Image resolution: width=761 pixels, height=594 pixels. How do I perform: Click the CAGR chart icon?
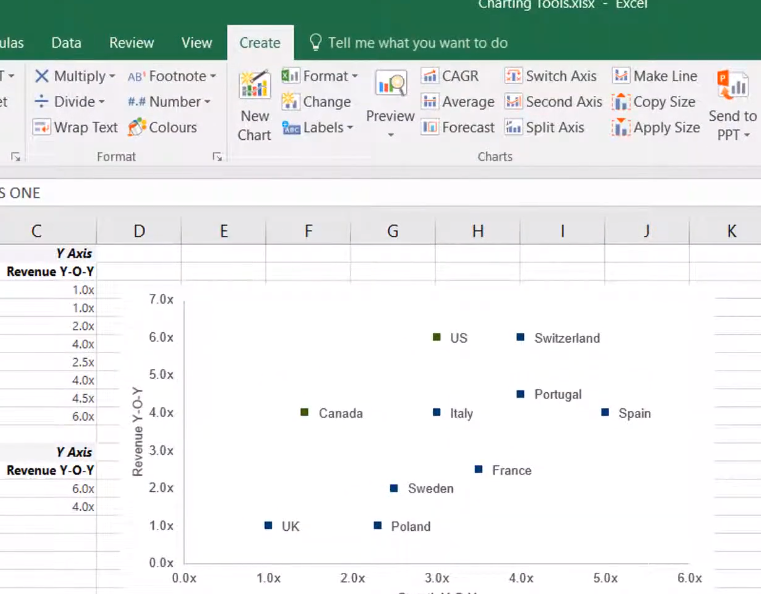[x=431, y=76]
